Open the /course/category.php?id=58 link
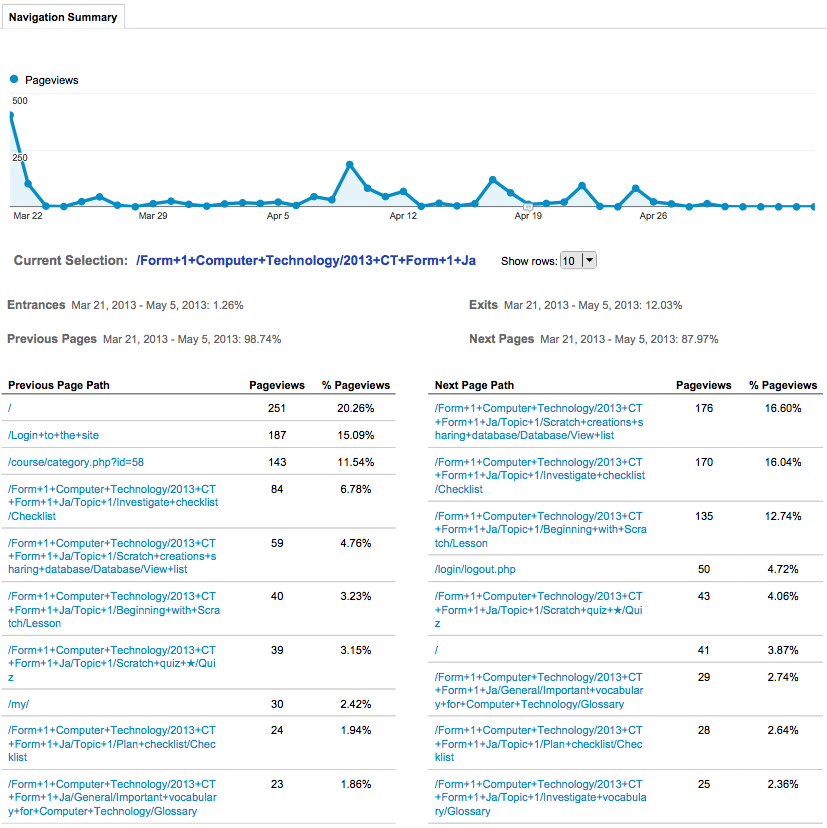This screenshot has width=827, height=828. 76,462
